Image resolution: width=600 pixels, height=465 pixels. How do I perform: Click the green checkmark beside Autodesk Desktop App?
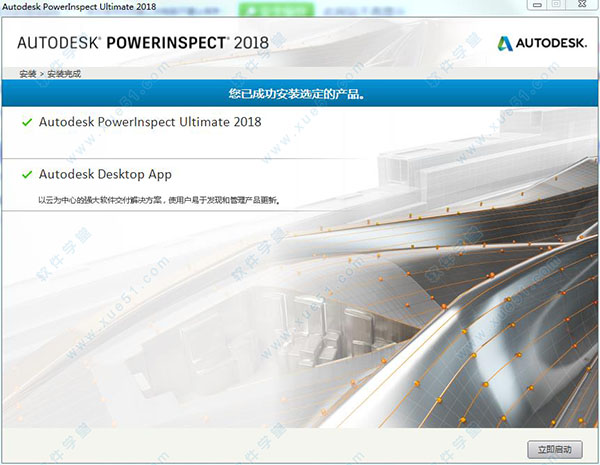coord(26,174)
